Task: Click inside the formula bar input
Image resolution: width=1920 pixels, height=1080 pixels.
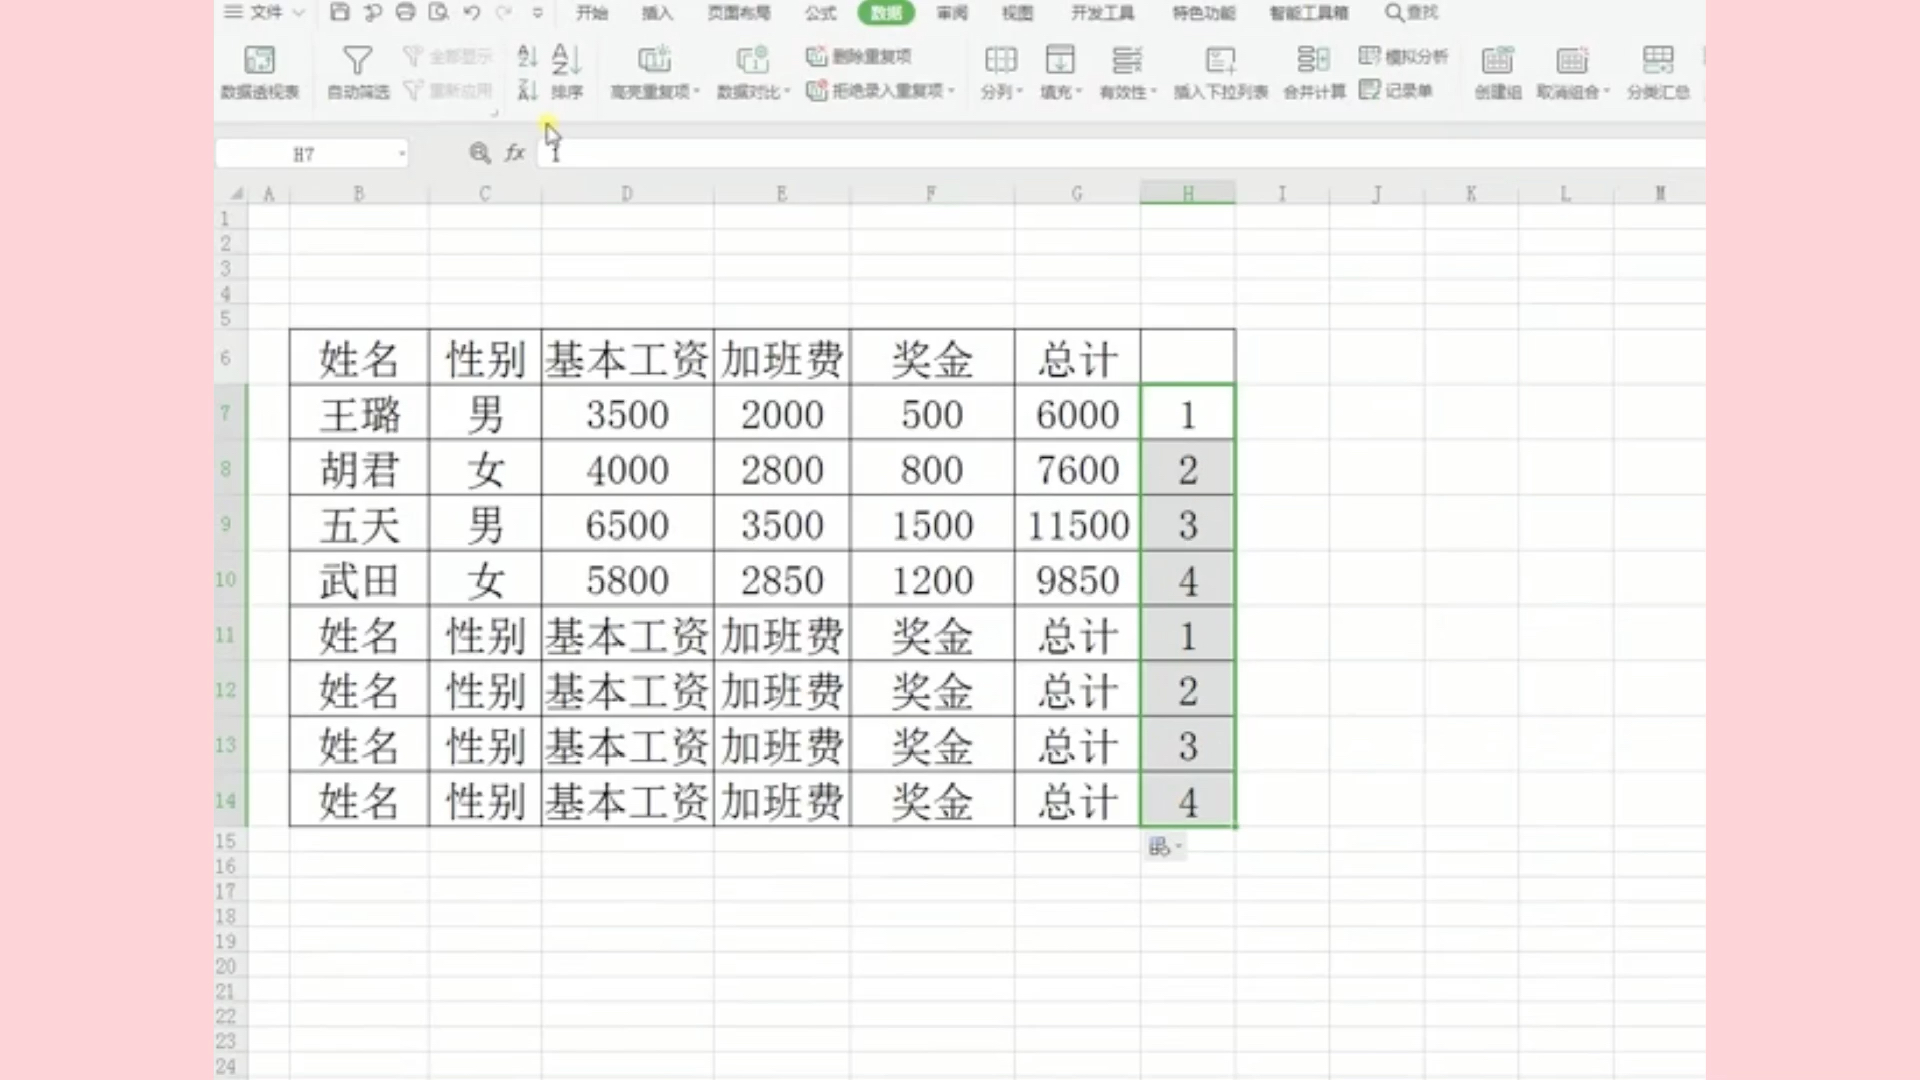Action: (x=1120, y=153)
